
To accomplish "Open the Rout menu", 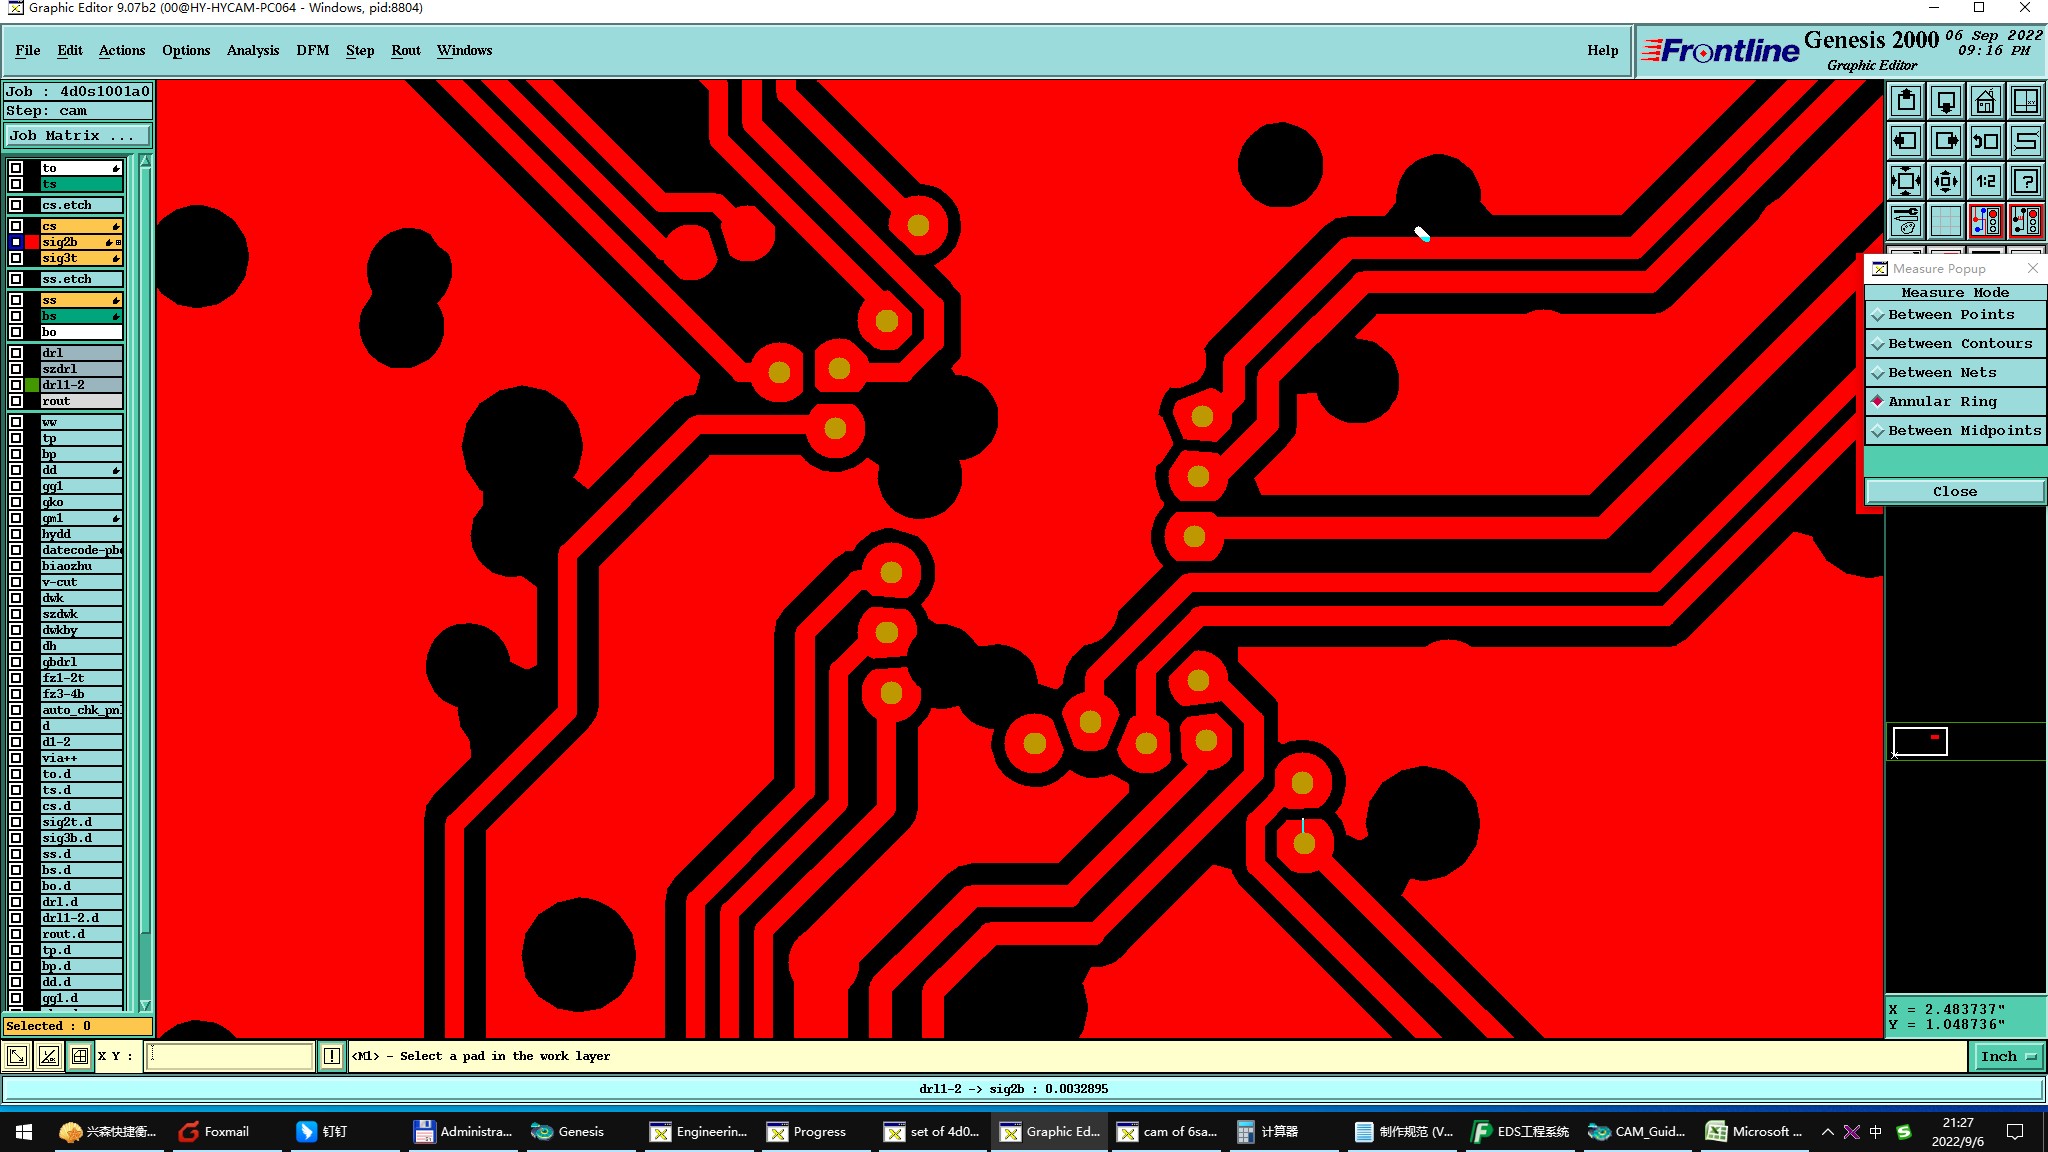I will pos(406,51).
